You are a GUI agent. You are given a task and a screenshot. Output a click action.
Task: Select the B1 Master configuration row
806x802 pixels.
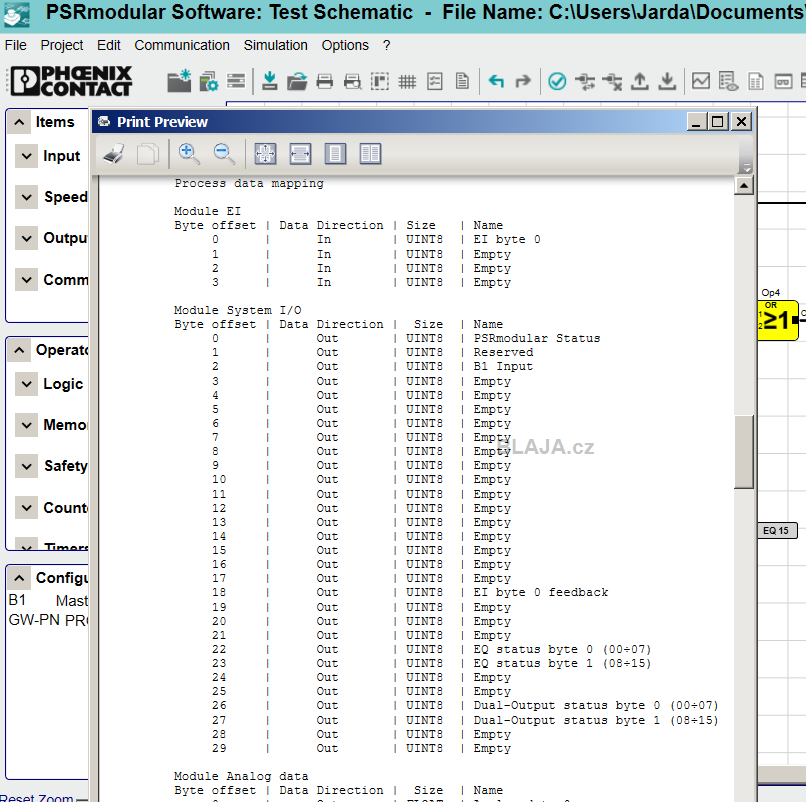(x=48, y=600)
